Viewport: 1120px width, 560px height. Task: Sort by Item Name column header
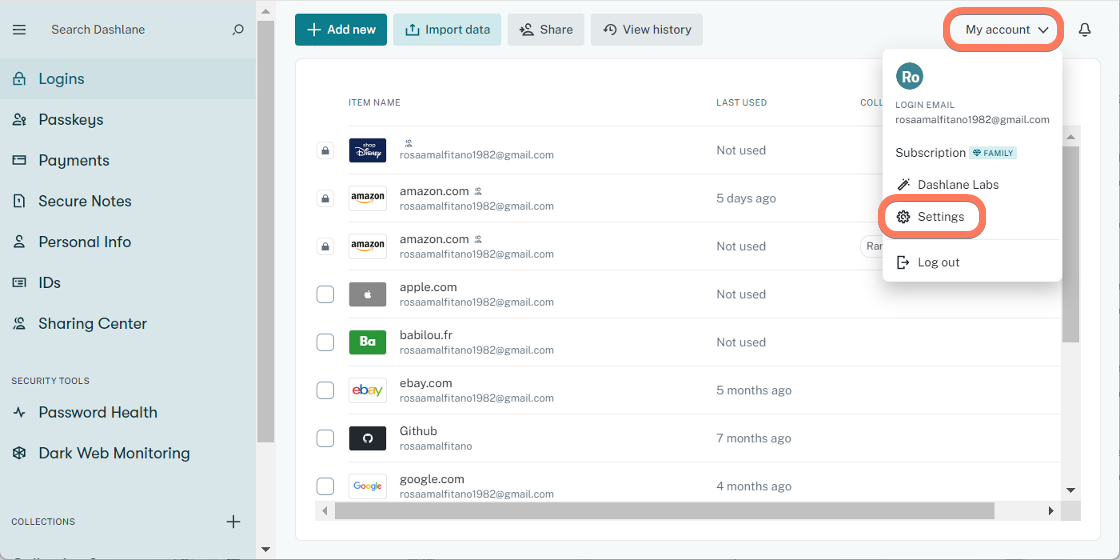[374, 103]
